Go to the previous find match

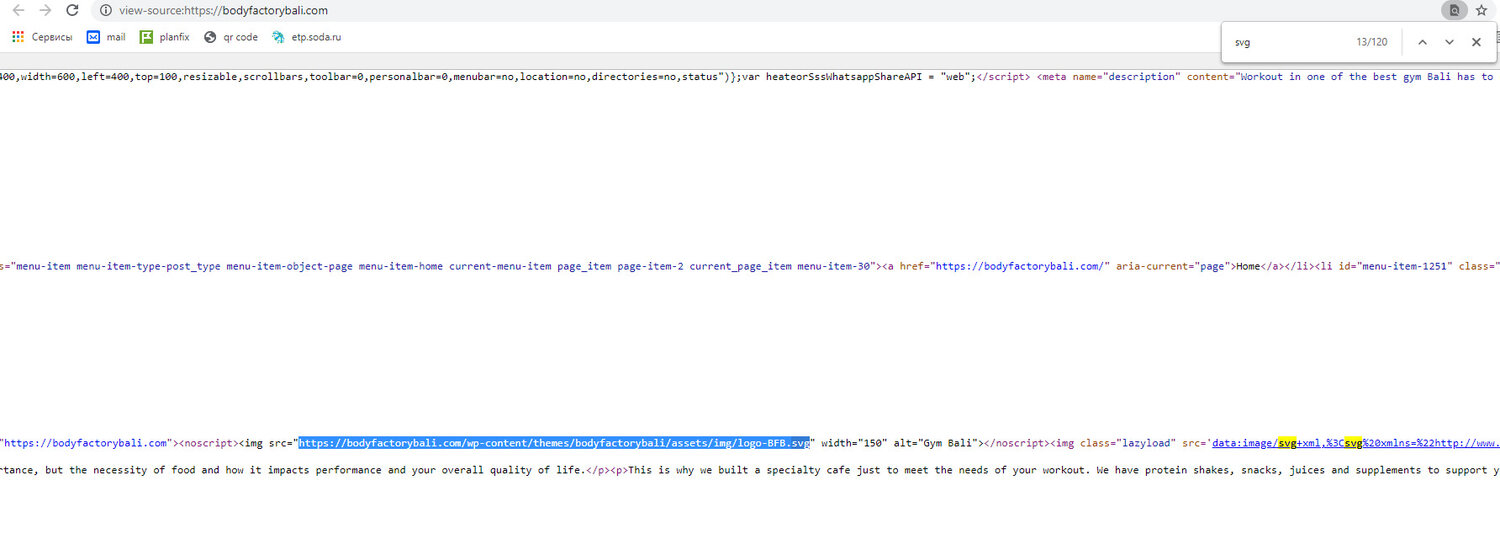click(x=1422, y=42)
